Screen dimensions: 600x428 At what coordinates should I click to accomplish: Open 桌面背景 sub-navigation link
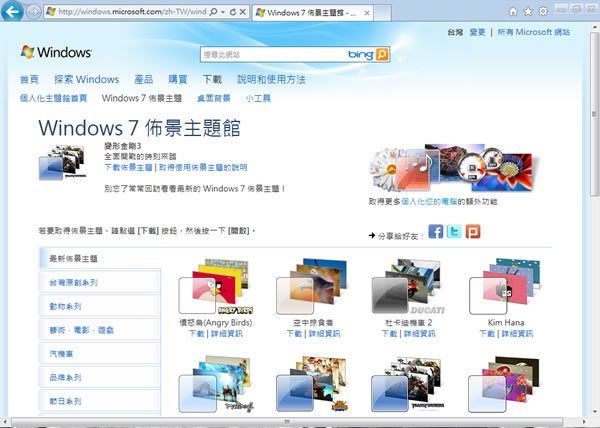(x=214, y=98)
